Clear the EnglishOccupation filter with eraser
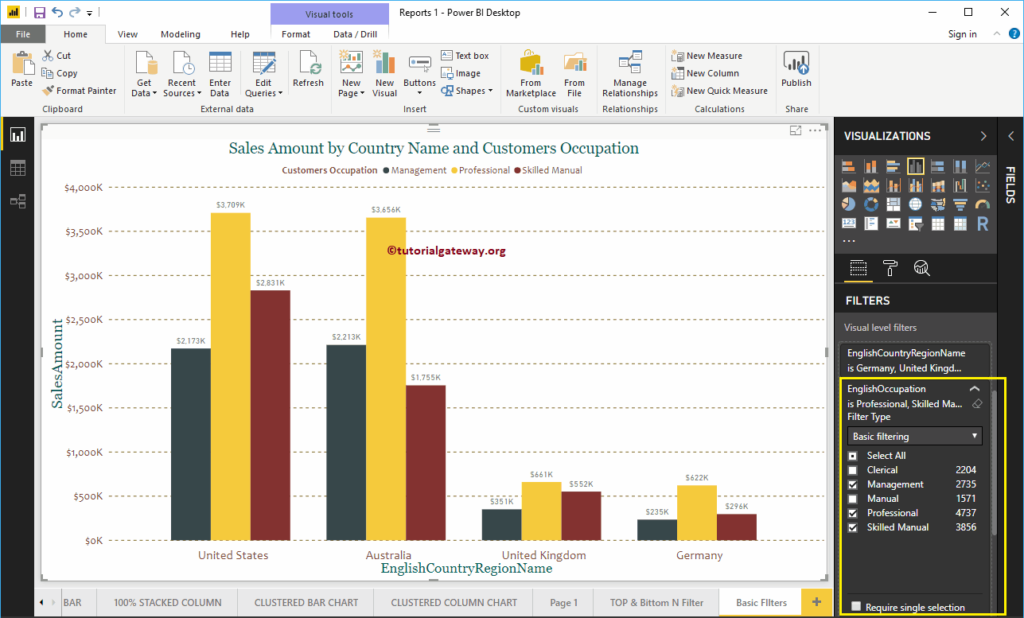Image resolution: width=1024 pixels, height=618 pixels. (977, 404)
